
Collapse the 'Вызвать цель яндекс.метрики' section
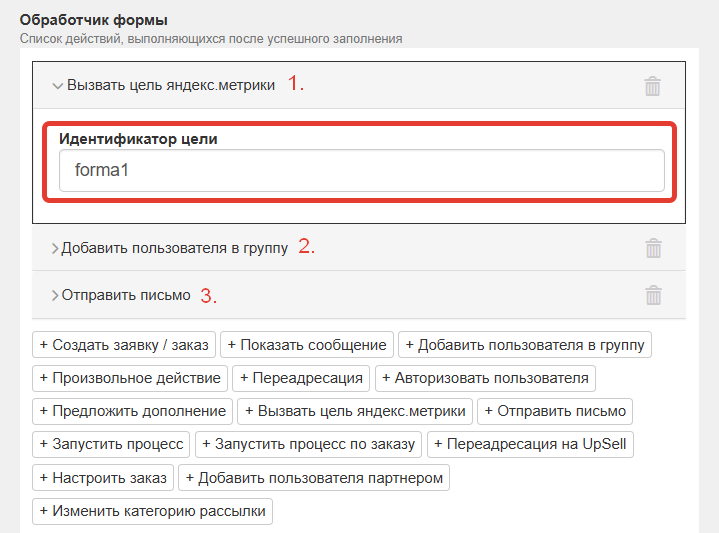pos(58,86)
